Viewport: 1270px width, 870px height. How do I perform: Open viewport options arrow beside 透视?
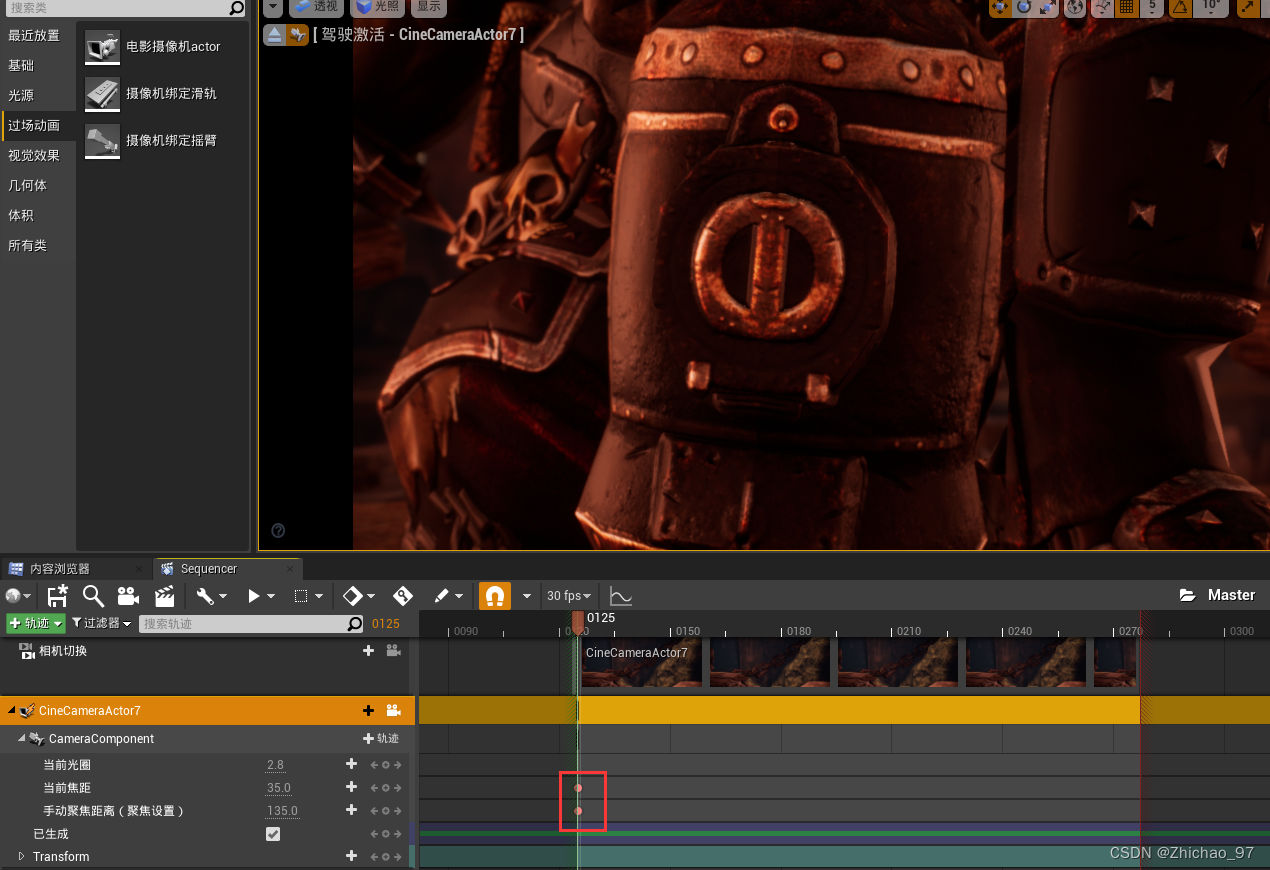(273, 7)
